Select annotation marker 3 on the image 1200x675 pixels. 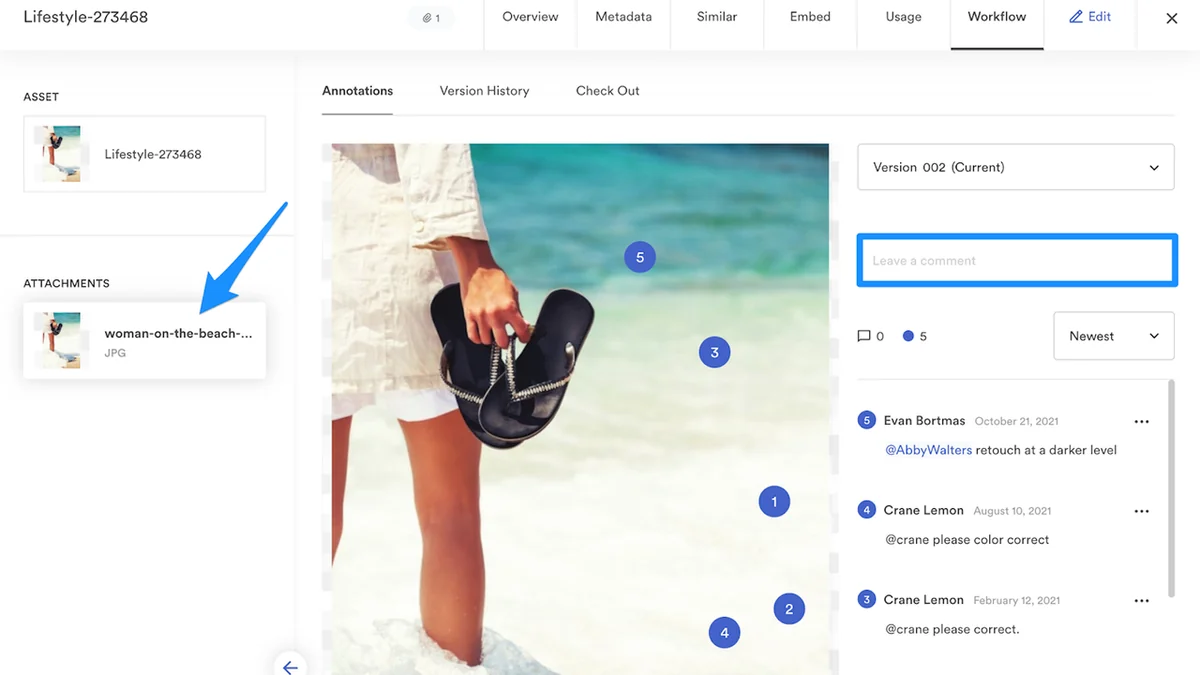714,352
